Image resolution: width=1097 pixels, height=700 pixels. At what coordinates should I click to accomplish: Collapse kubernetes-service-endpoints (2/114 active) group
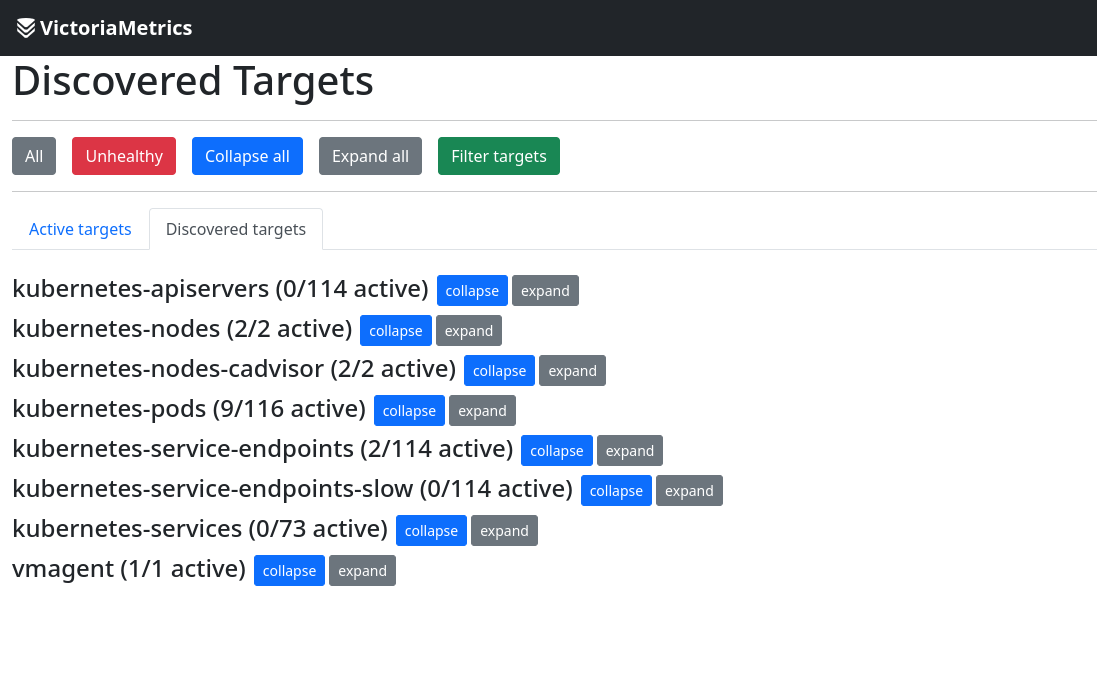pyautogui.click(x=557, y=451)
